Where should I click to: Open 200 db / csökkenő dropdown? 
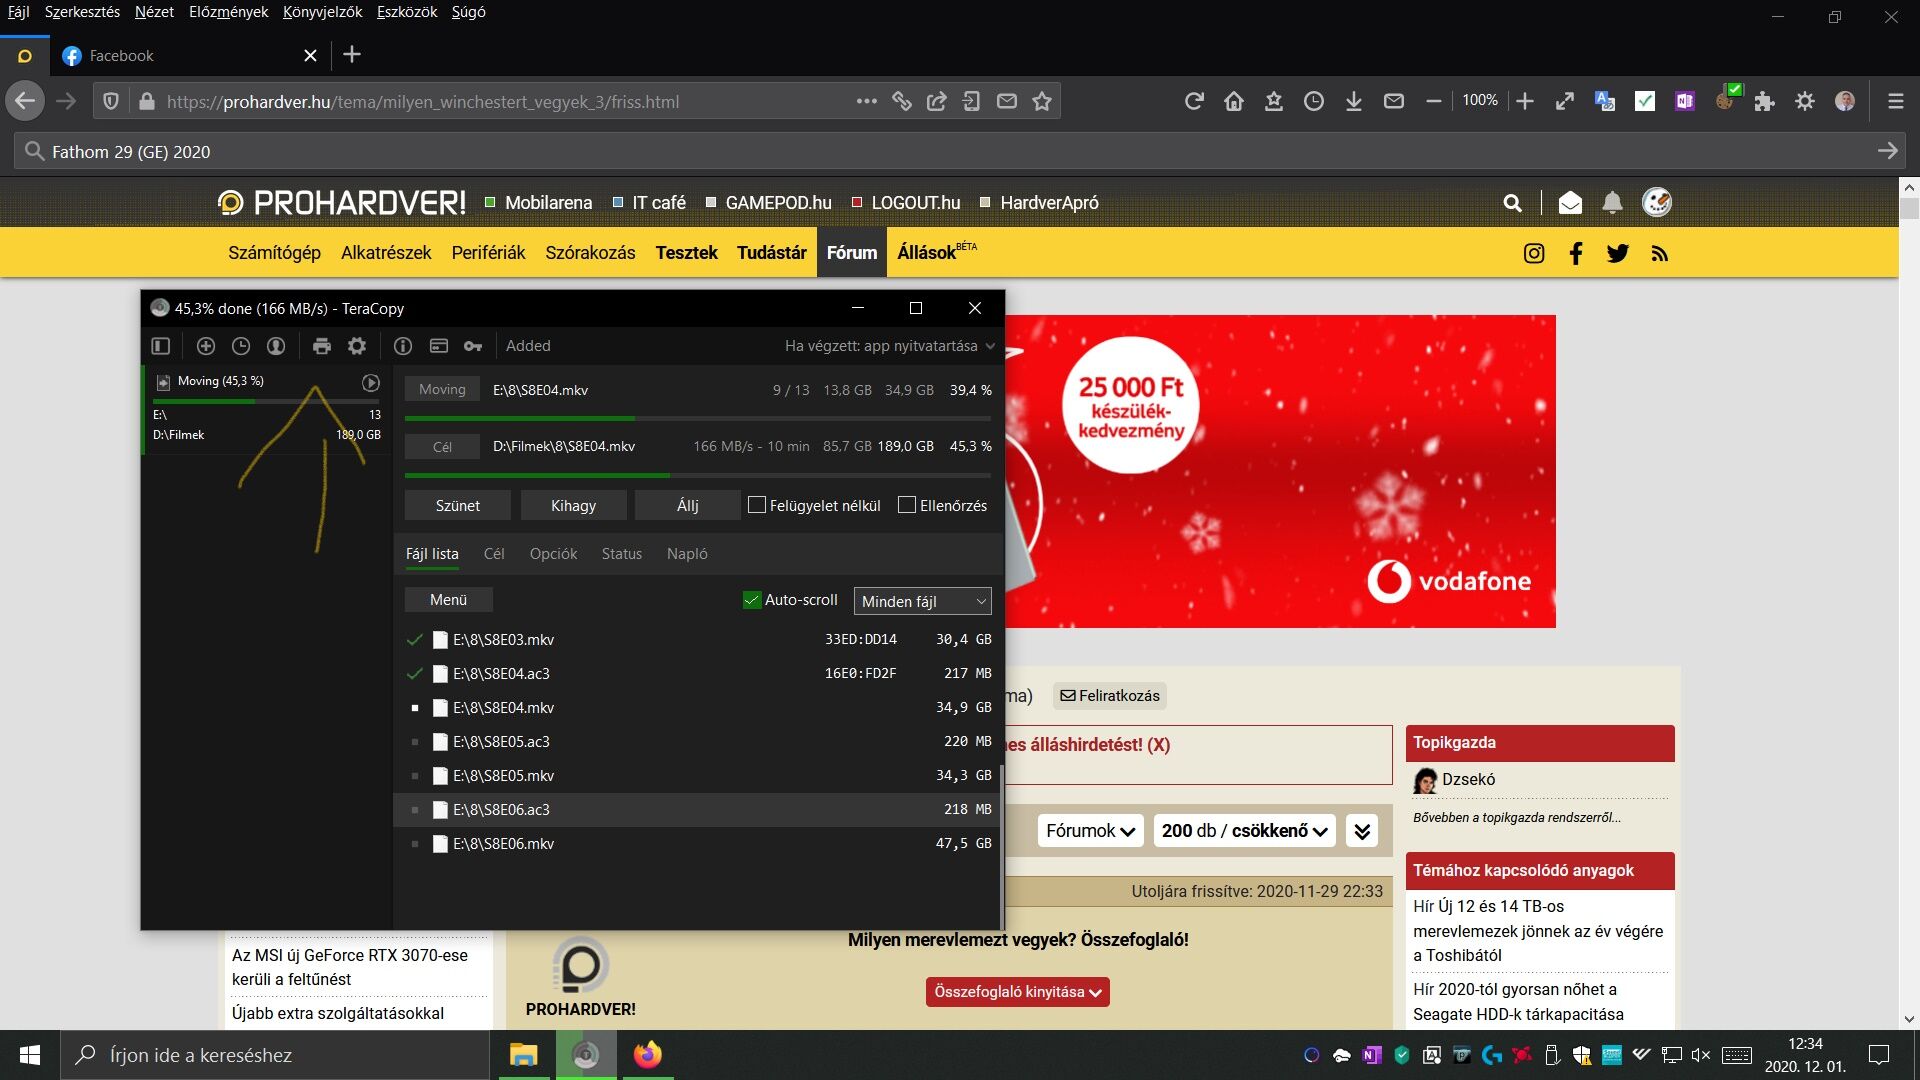(x=1244, y=831)
